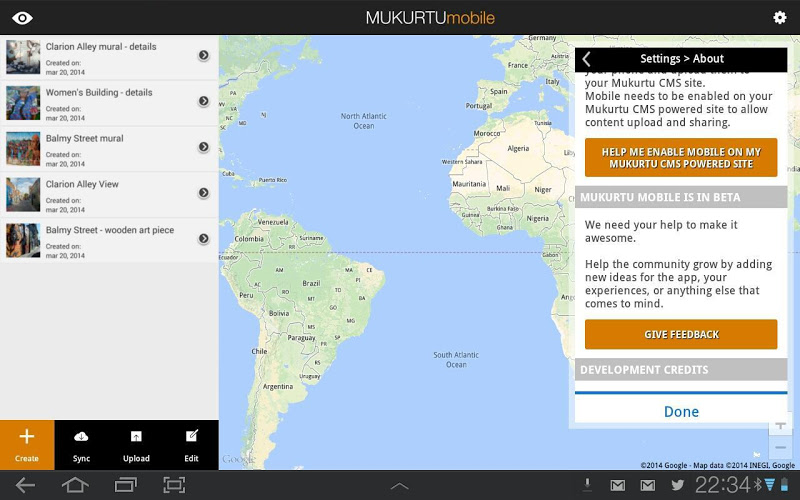Tap the 22:34 clock in status bar
800x500 pixels.
click(723, 485)
